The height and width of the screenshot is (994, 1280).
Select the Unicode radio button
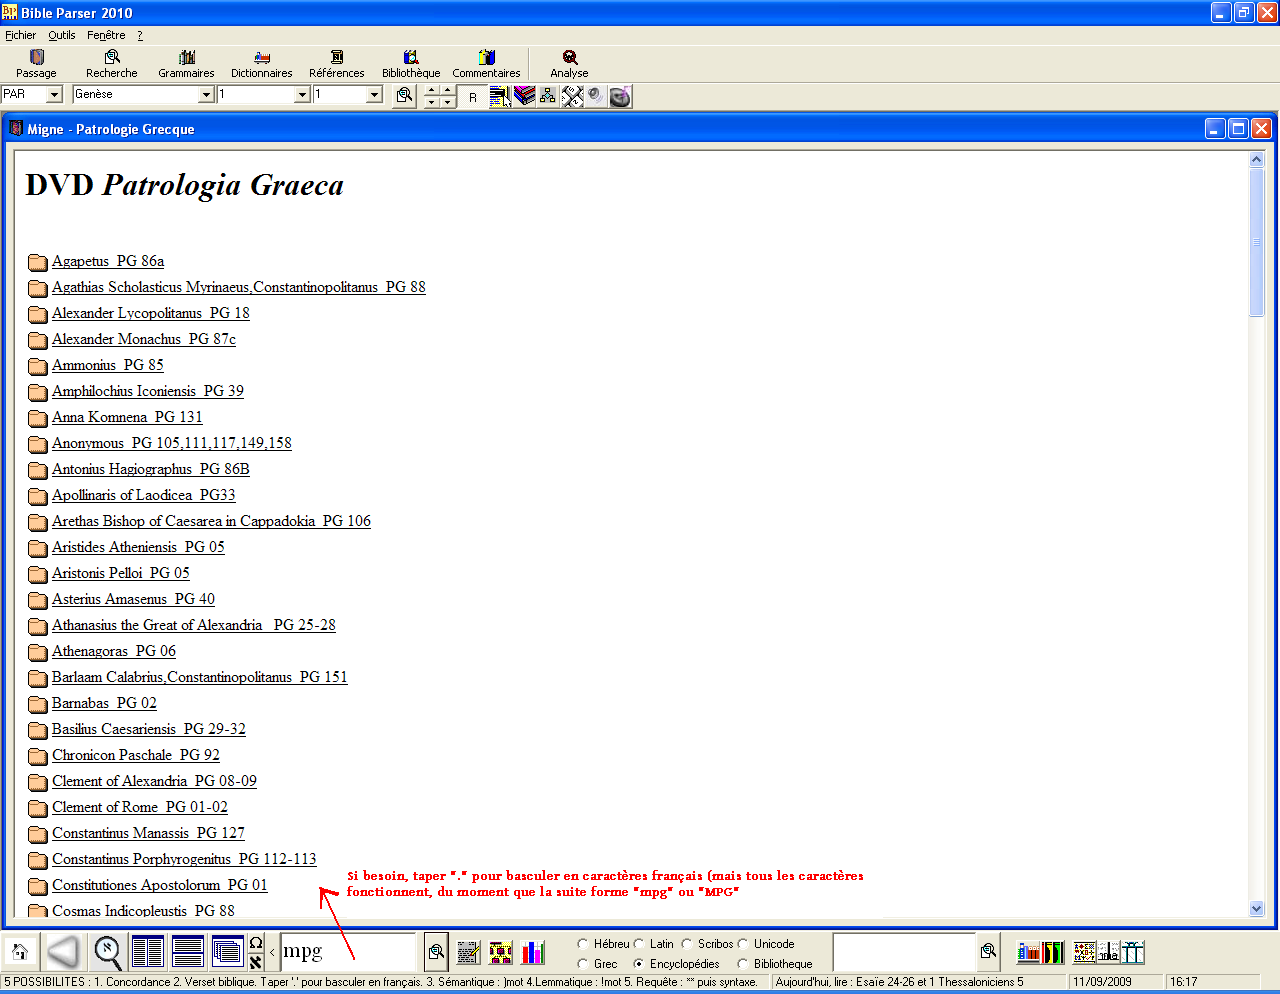tap(743, 944)
